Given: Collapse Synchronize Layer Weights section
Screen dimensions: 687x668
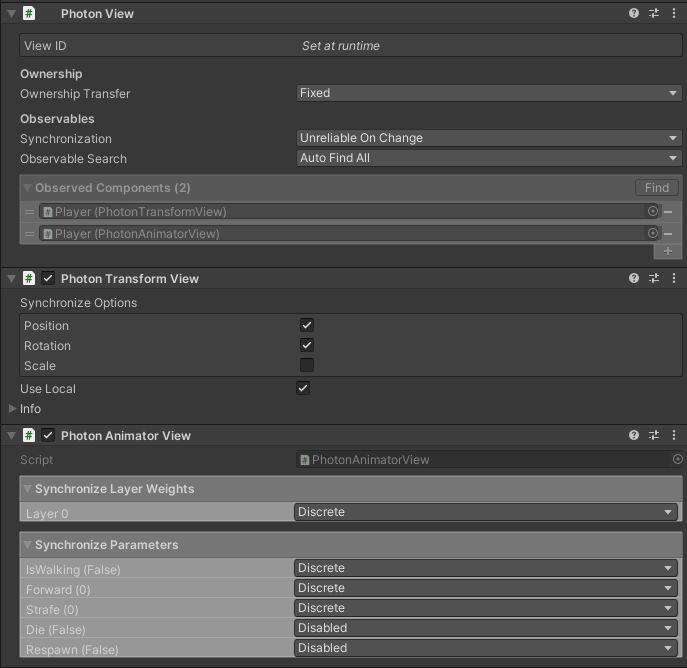Looking at the screenshot, I should point(27,489).
